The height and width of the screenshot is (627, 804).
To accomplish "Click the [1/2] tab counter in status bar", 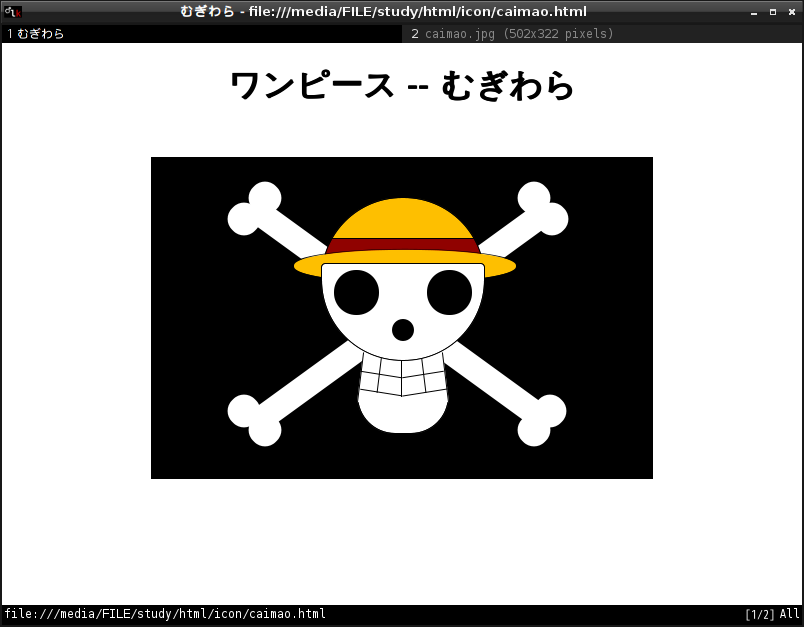I will [x=760, y=614].
